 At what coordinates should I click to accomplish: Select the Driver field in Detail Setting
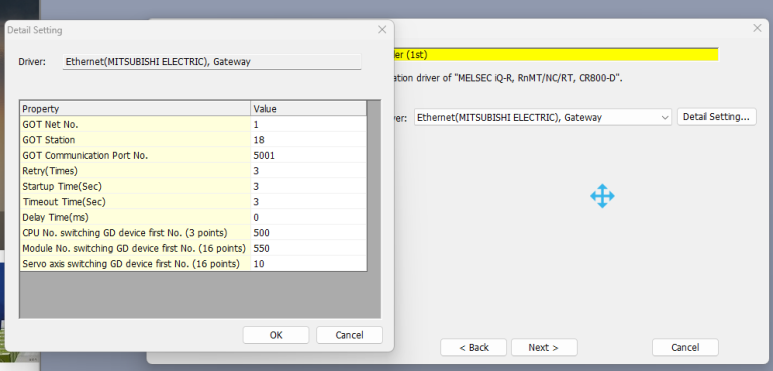212,62
